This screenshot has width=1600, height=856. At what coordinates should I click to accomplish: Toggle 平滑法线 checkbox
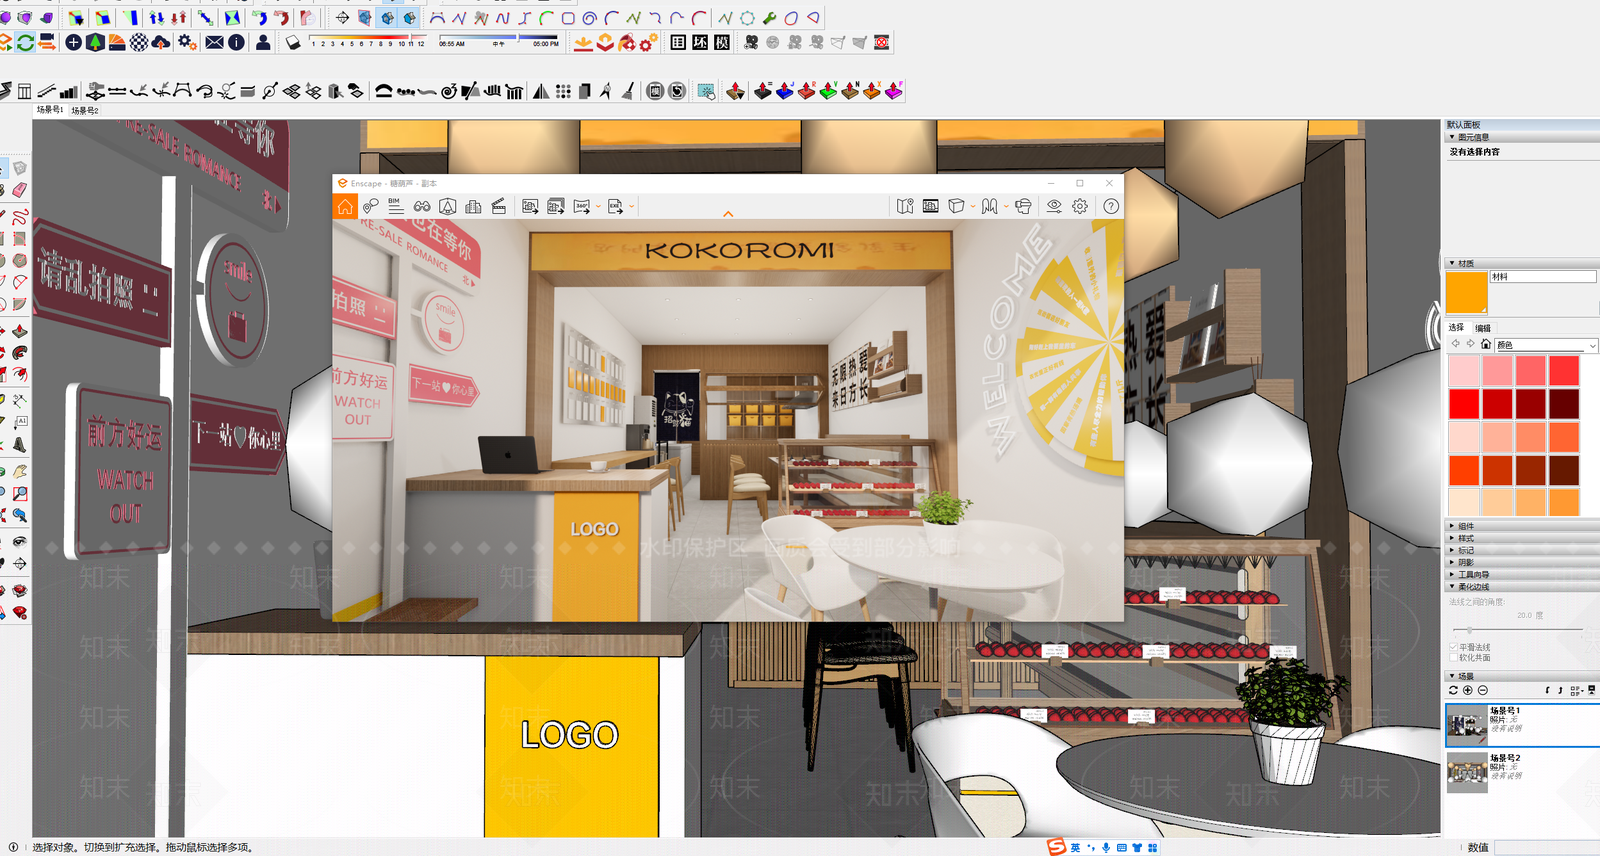[1453, 647]
